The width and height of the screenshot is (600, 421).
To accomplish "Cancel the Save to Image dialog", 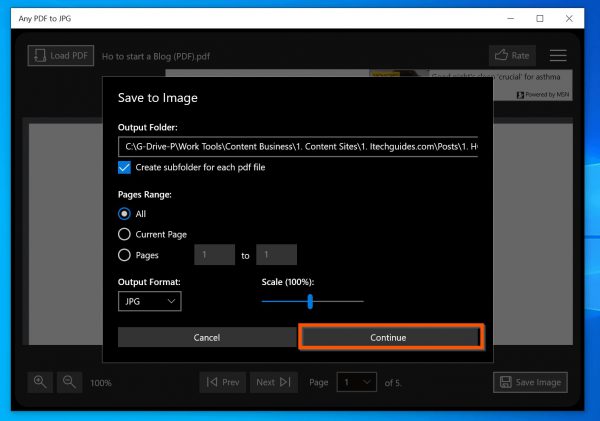I will coord(206,338).
